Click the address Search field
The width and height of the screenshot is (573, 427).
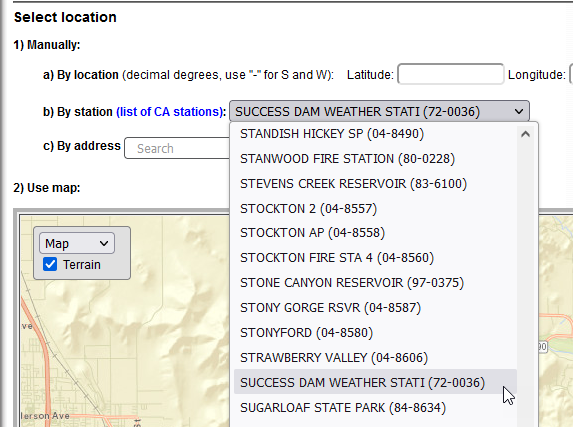point(177,148)
